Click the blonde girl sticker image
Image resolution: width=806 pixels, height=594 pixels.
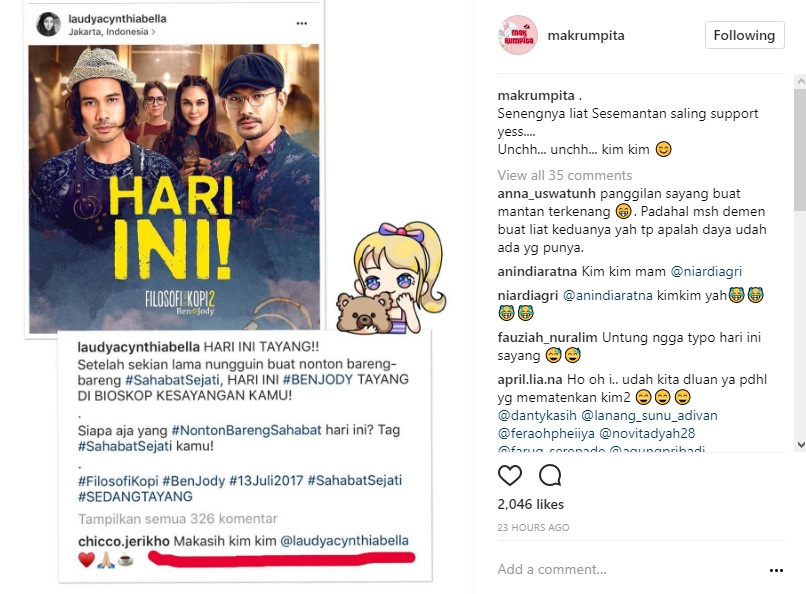391,277
